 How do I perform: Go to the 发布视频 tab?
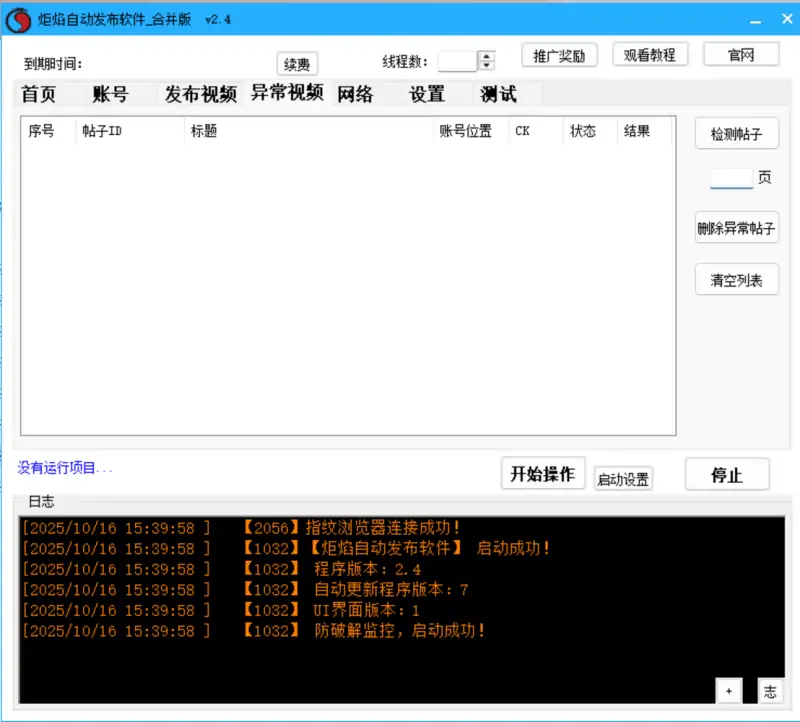coord(201,95)
